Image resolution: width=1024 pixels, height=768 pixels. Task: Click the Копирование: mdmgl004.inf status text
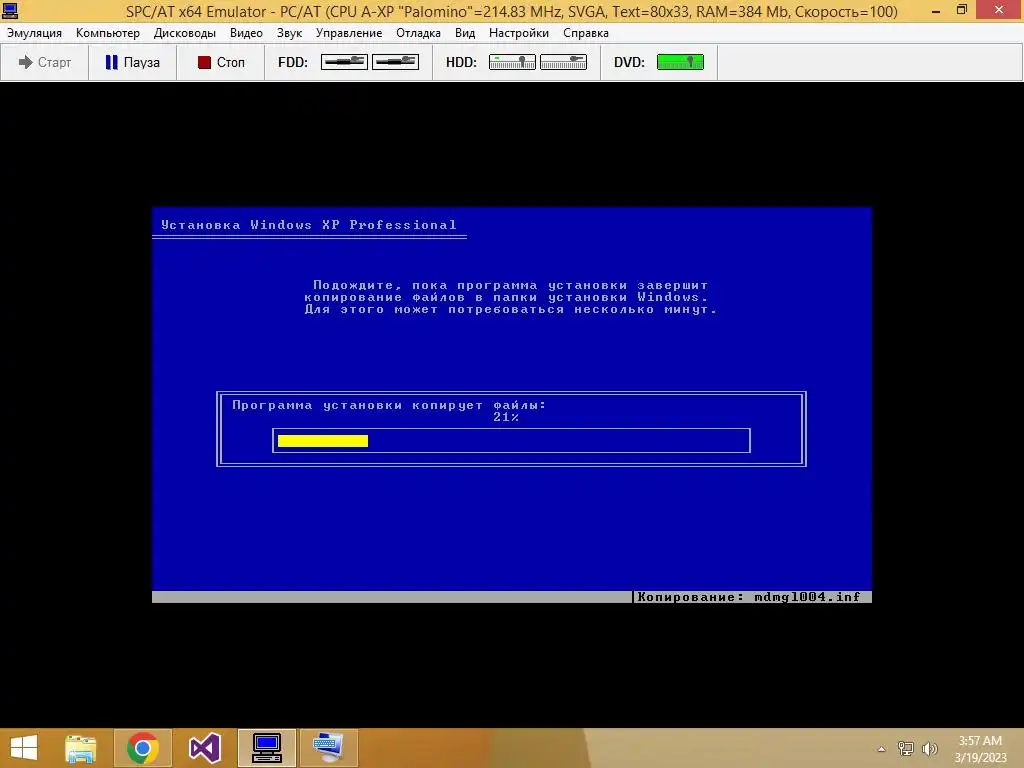tap(749, 597)
